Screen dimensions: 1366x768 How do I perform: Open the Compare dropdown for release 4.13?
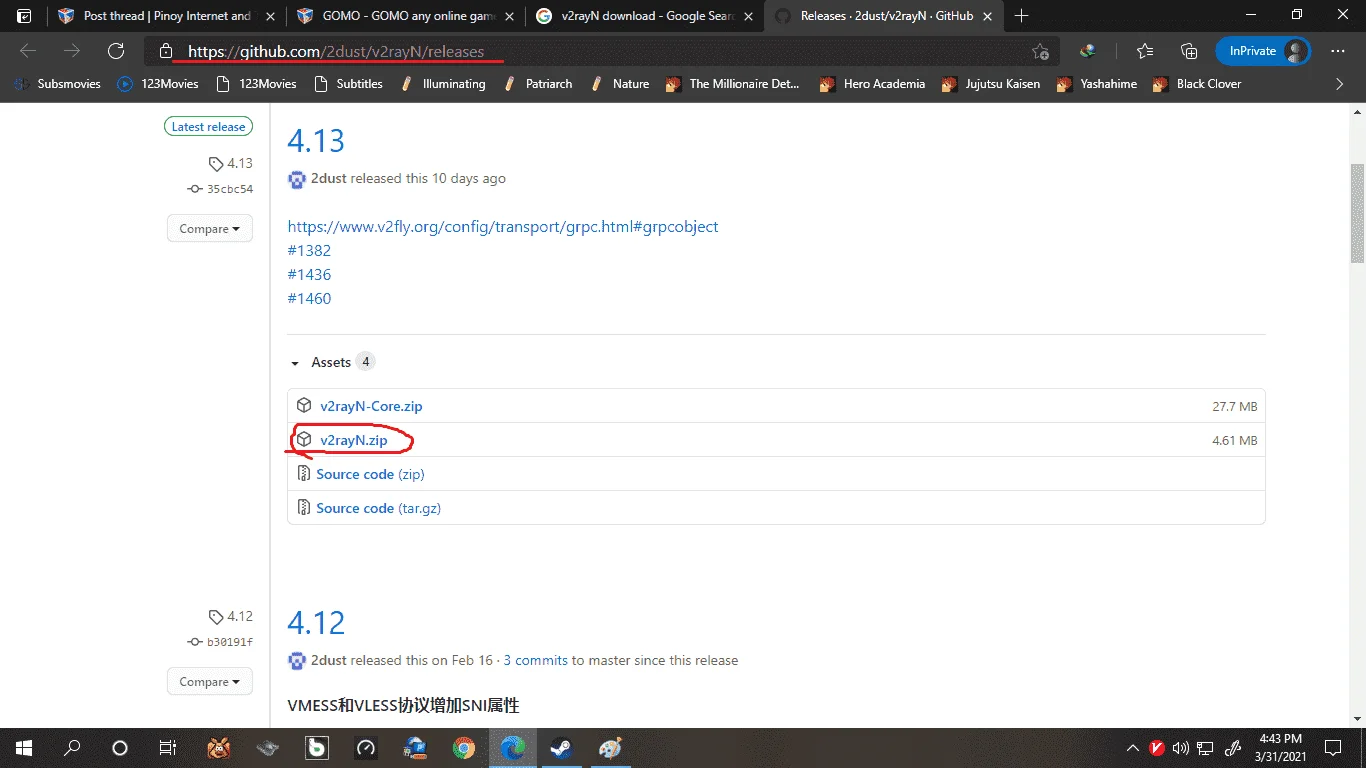[210, 229]
